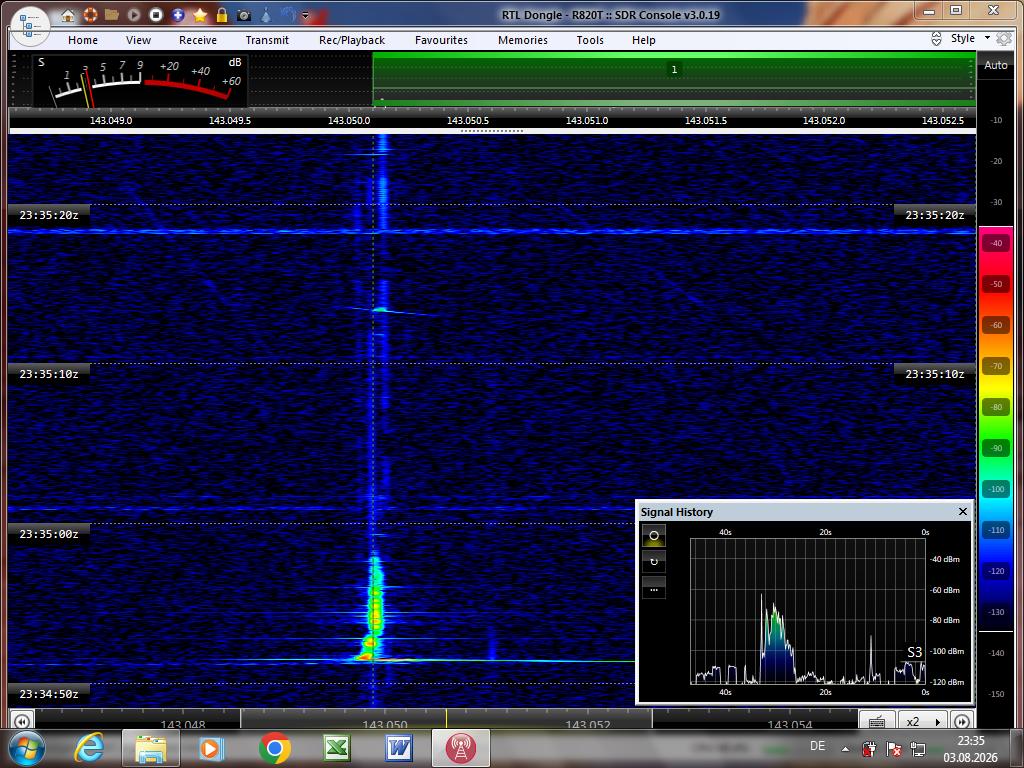Click the -110 level on colour scale

996,530
